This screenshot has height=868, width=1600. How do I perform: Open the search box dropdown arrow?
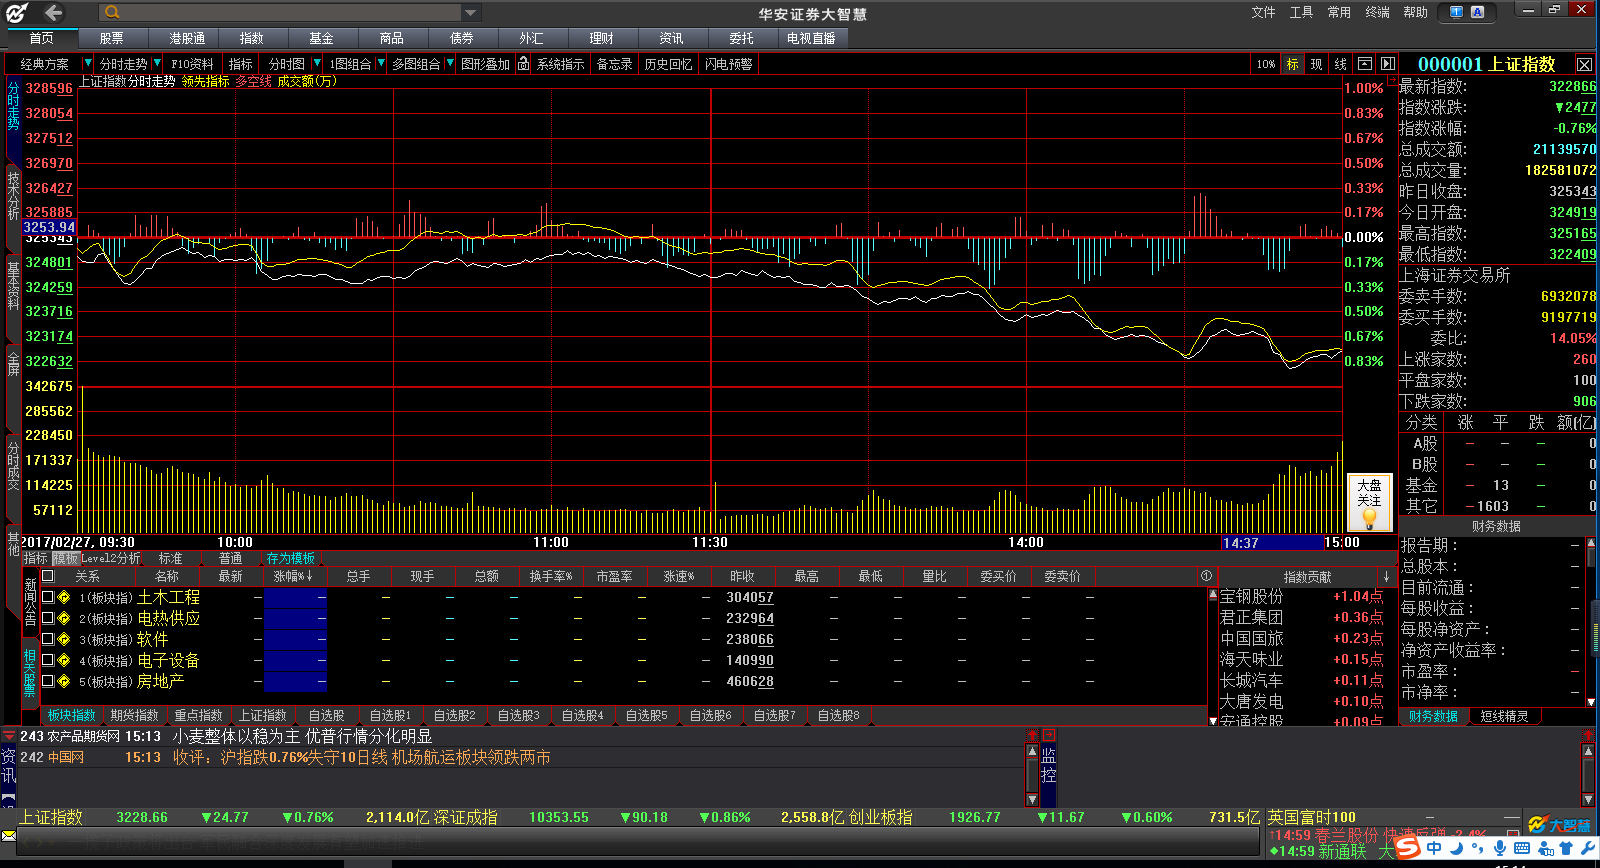point(470,13)
